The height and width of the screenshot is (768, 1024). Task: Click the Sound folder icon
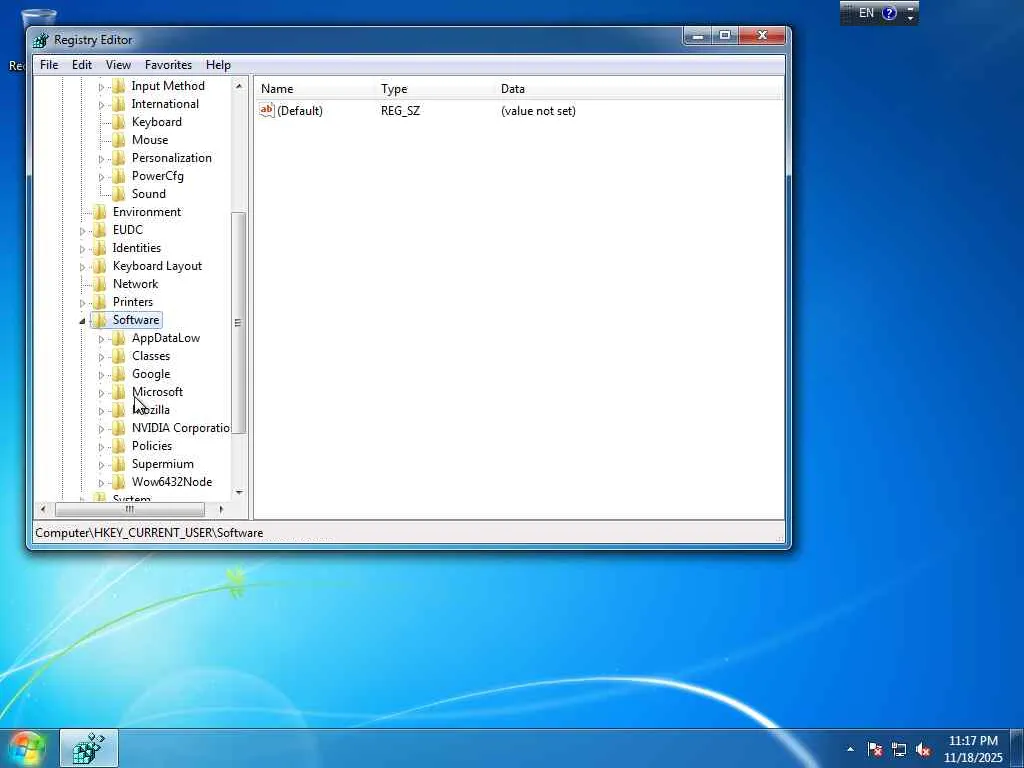(x=119, y=193)
